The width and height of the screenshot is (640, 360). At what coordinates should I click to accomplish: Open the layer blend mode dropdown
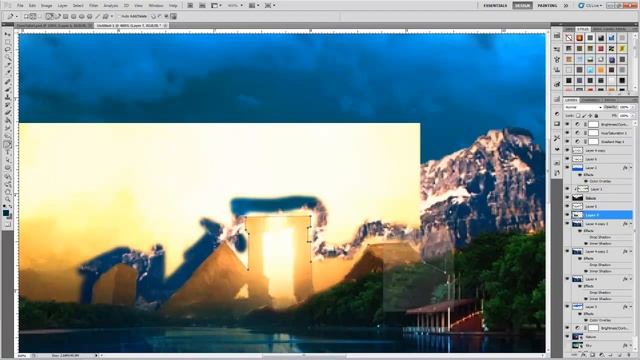click(x=583, y=107)
